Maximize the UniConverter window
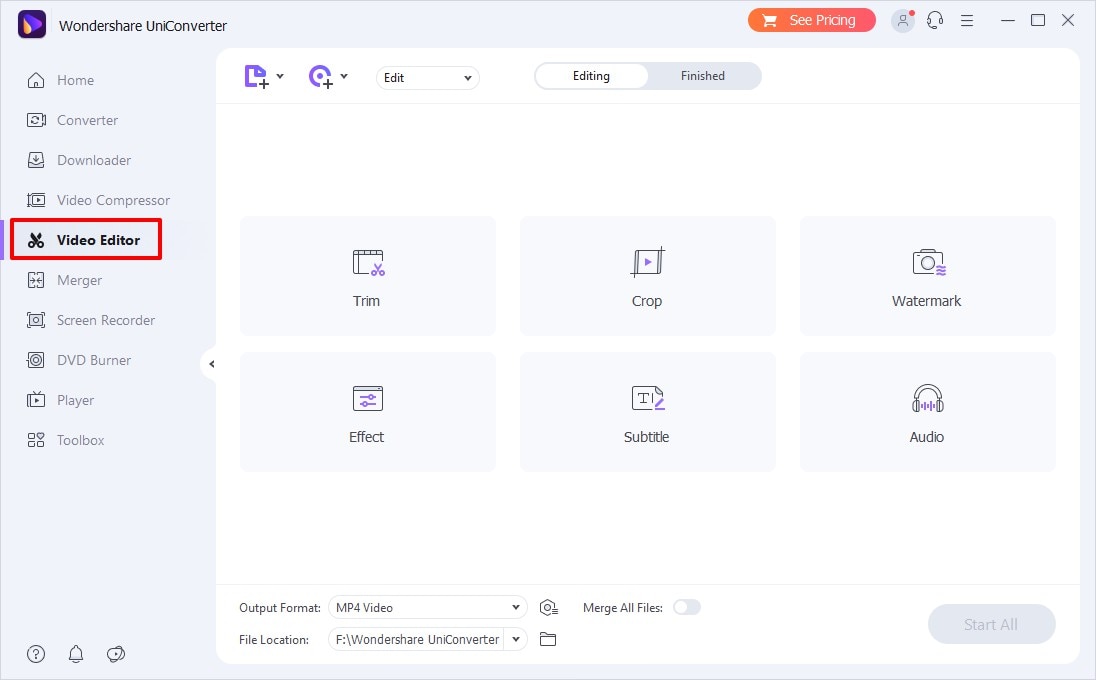This screenshot has height=680, width=1096. tap(1038, 20)
